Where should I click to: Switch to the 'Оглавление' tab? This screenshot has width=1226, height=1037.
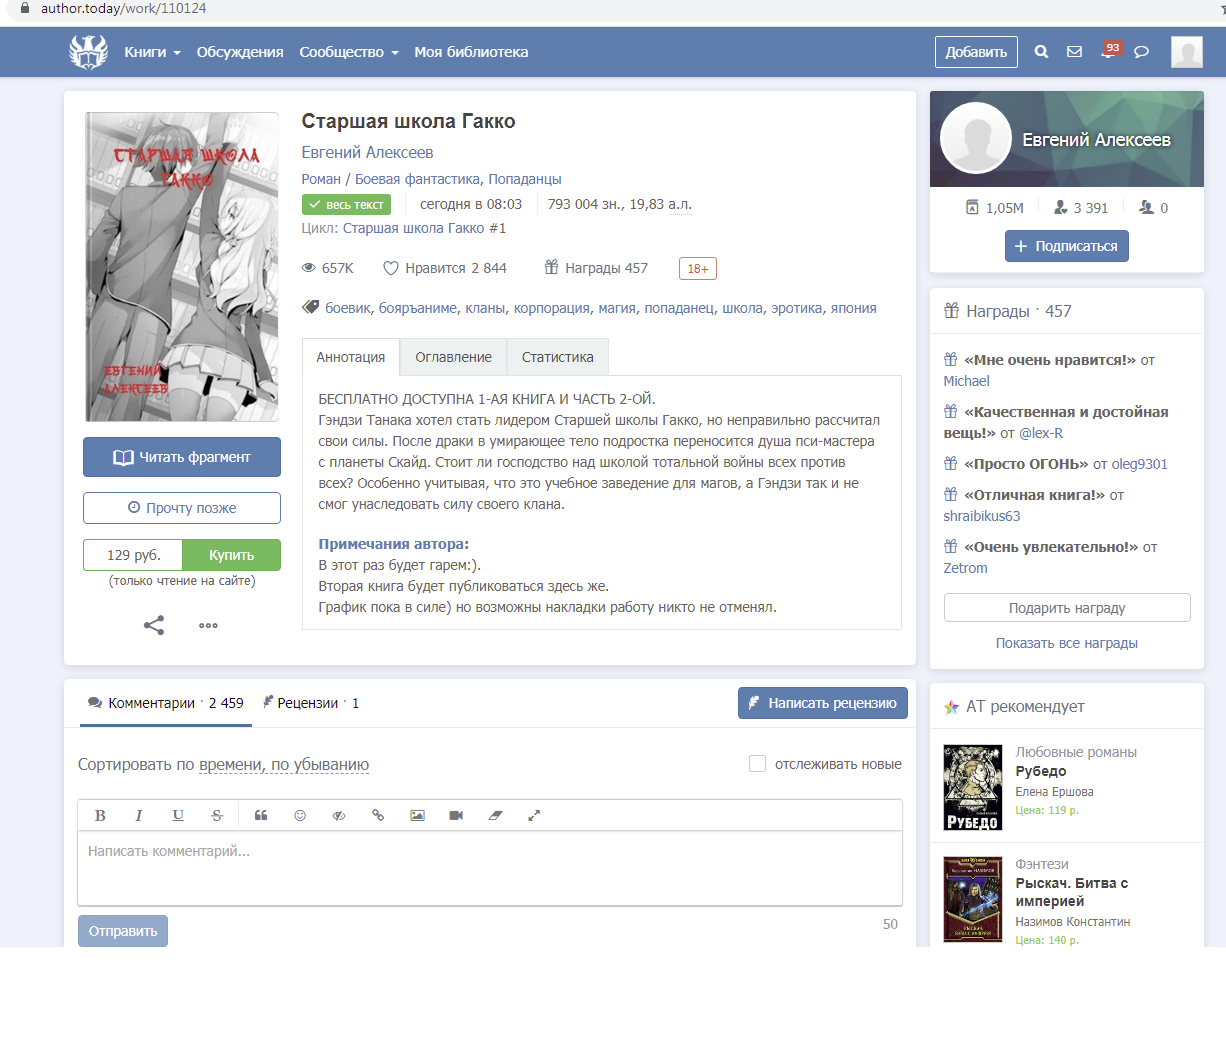[453, 357]
